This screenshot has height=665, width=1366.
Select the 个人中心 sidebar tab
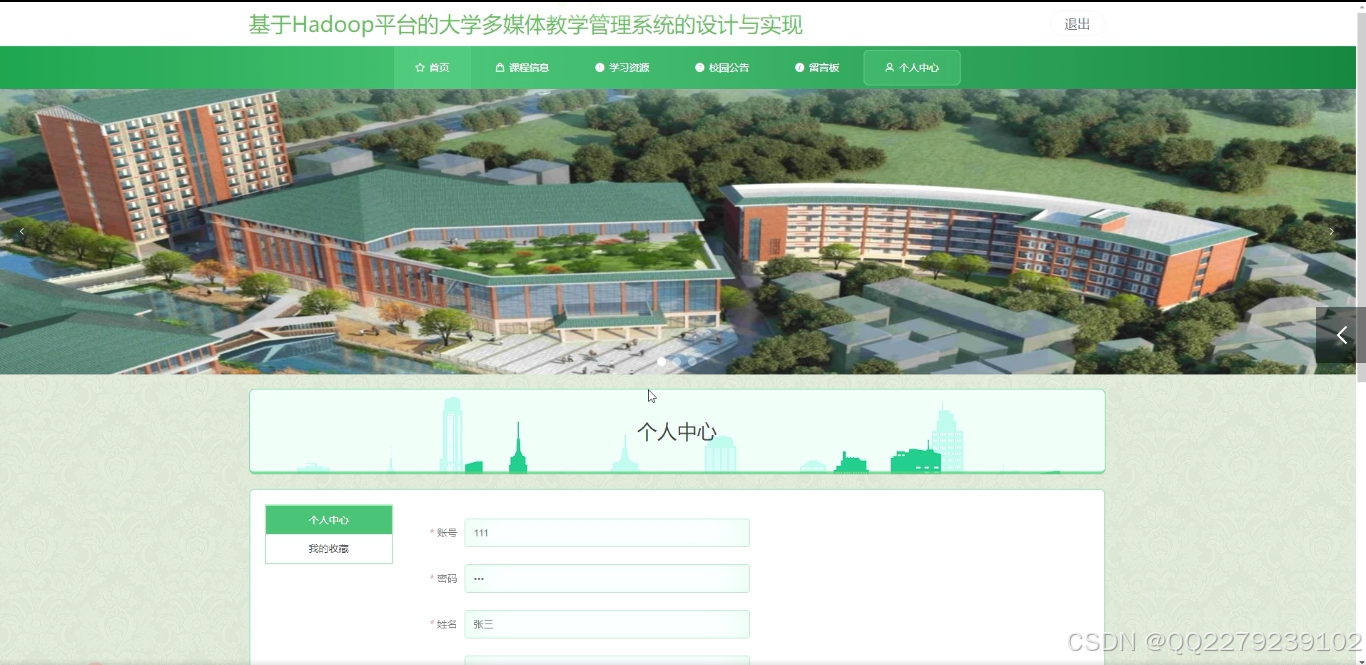tap(329, 520)
